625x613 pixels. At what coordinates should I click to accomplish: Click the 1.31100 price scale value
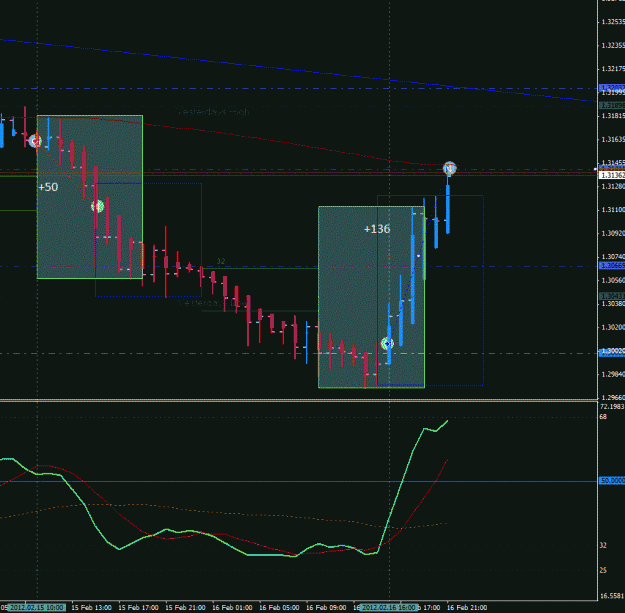(613, 210)
